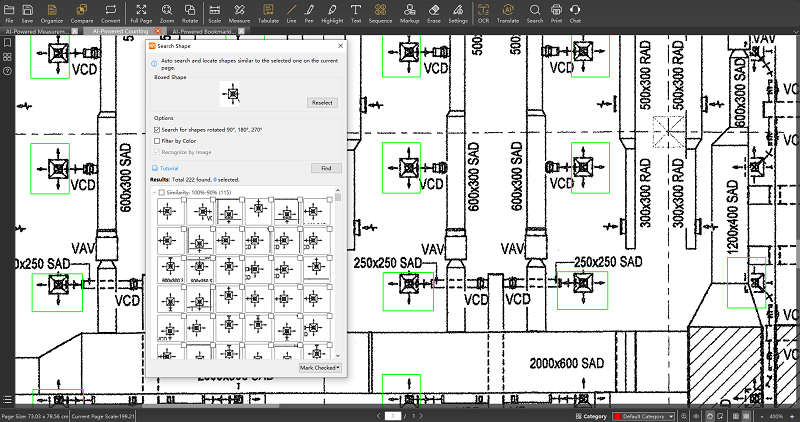Click the Erase tool icon
The image size is (800, 422).
432,12
